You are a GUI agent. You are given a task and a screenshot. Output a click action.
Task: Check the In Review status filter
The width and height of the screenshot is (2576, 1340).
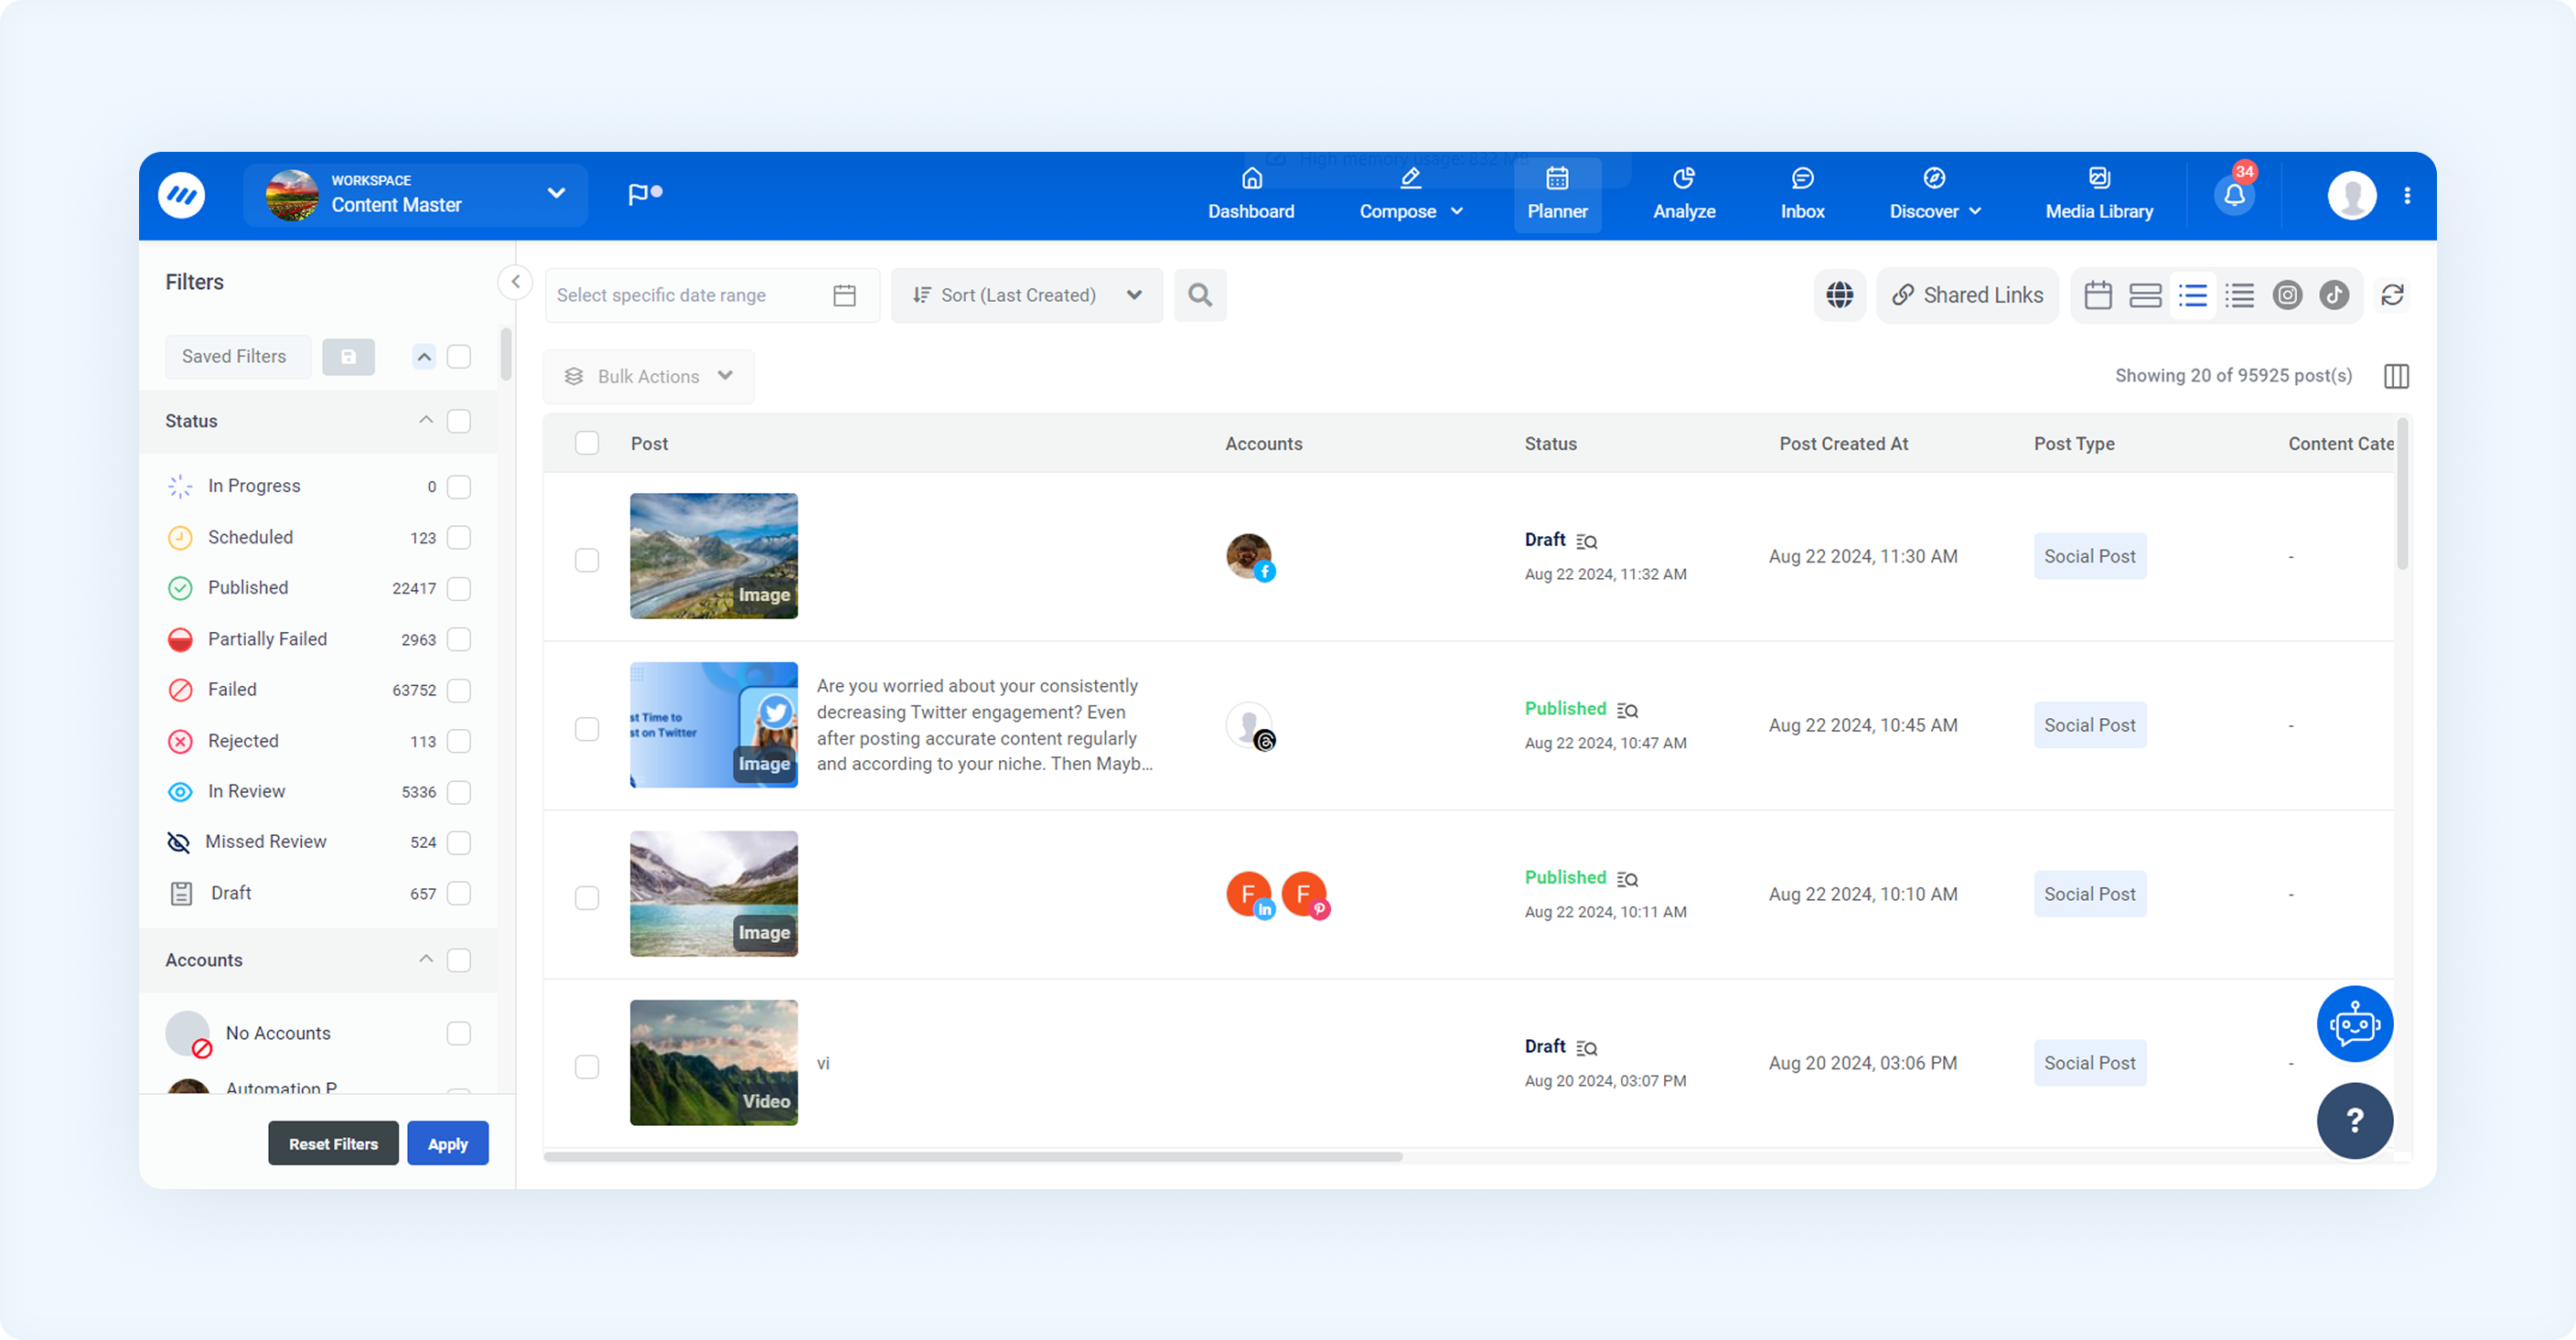point(458,793)
